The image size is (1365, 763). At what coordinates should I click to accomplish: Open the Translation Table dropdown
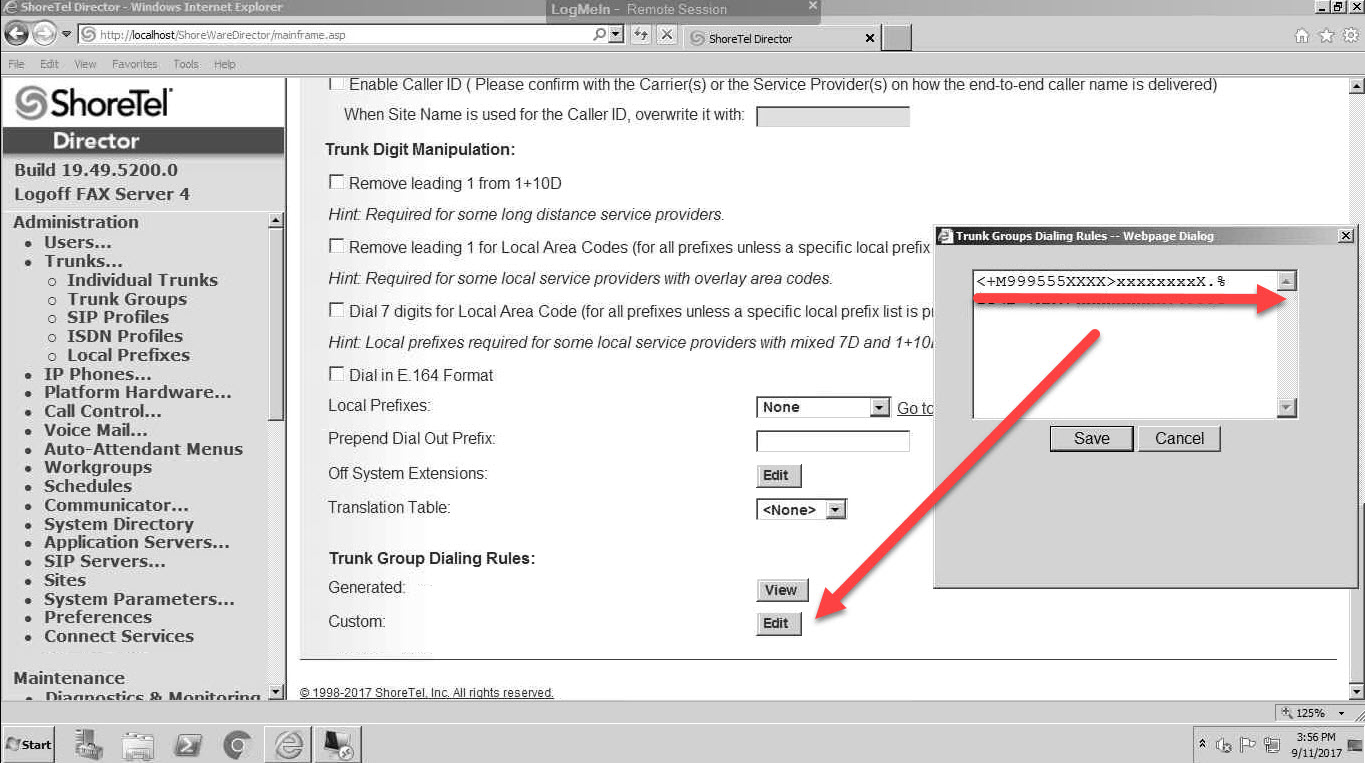click(x=802, y=509)
